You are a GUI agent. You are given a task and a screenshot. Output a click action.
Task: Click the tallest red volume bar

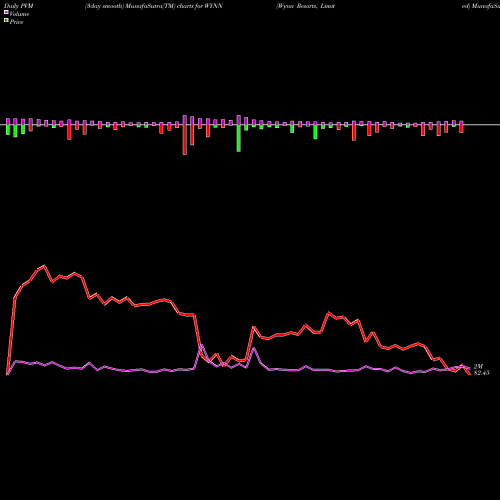[x=185, y=139]
